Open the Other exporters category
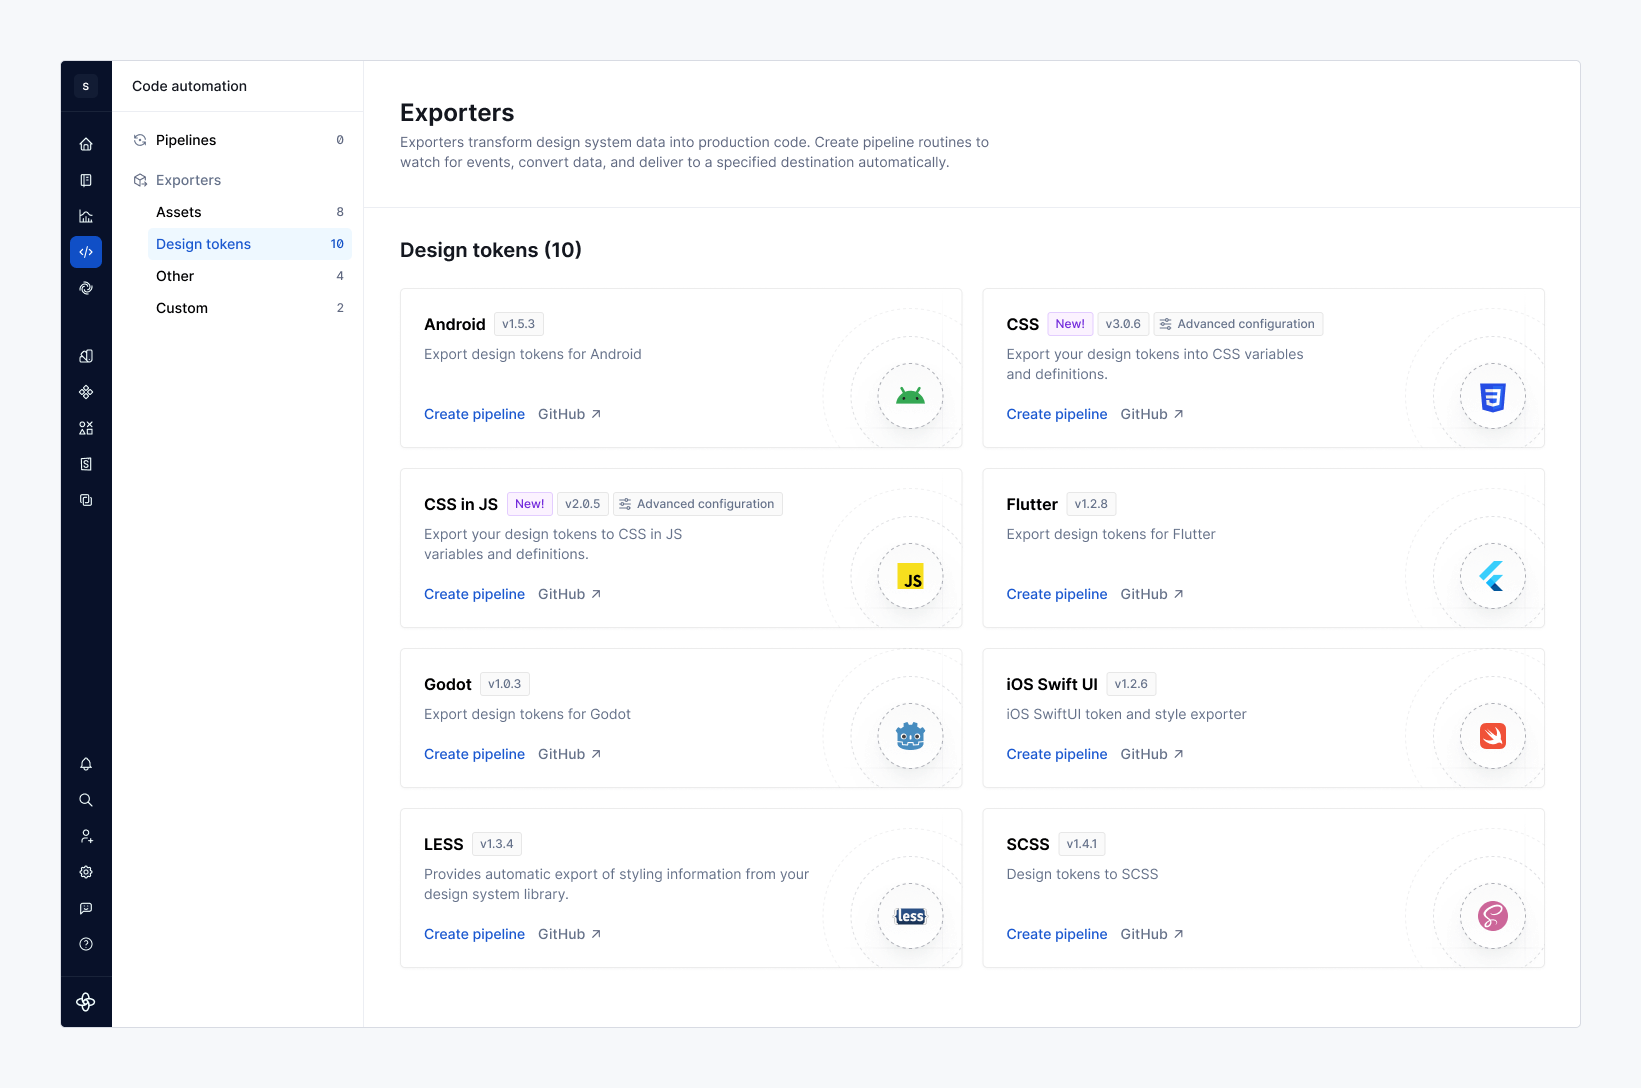Screen dimensions: 1641x1088 (250, 276)
